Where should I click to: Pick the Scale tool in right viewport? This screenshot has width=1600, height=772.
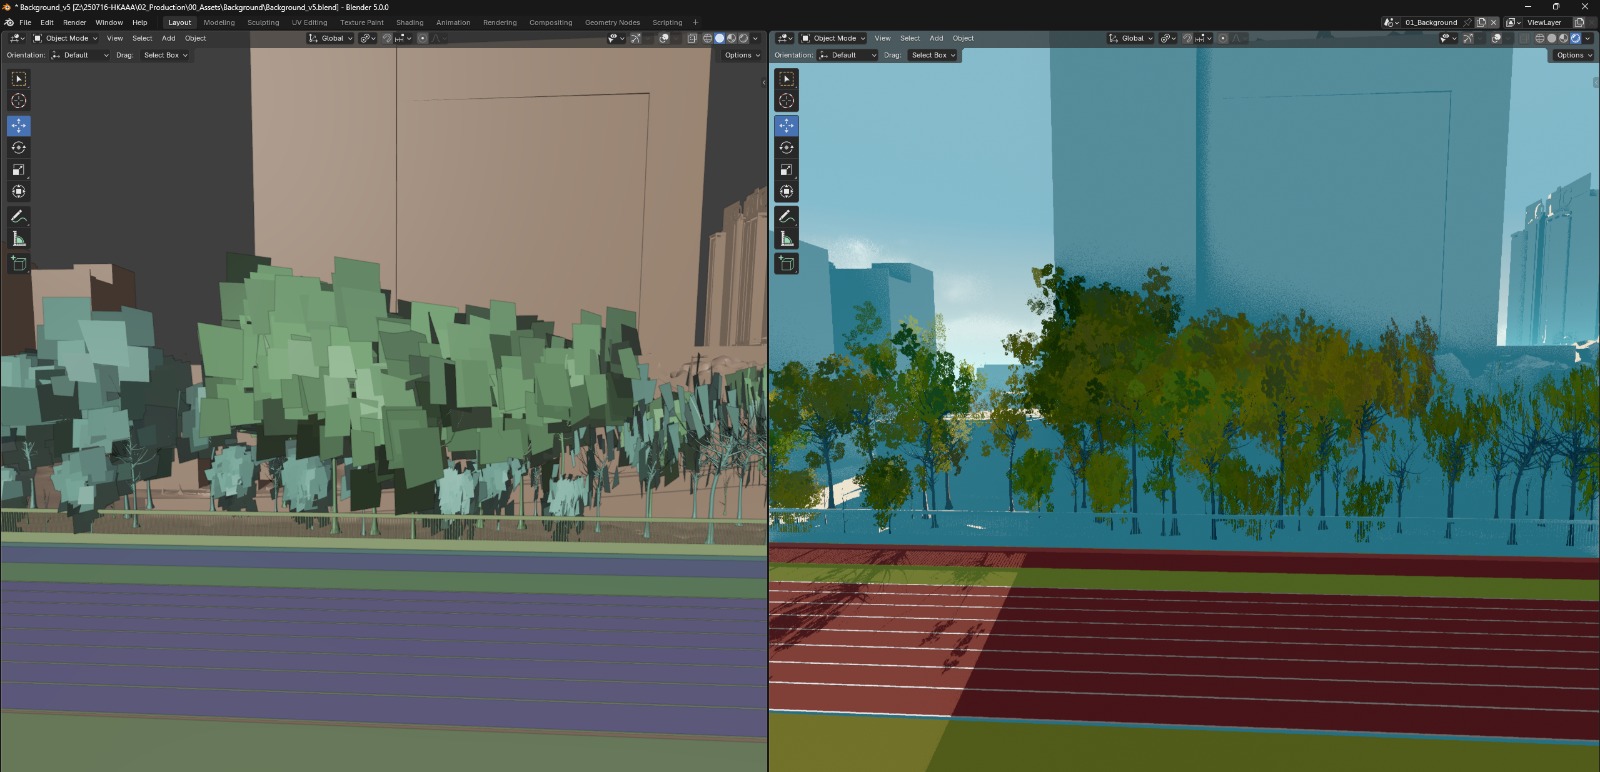point(787,170)
